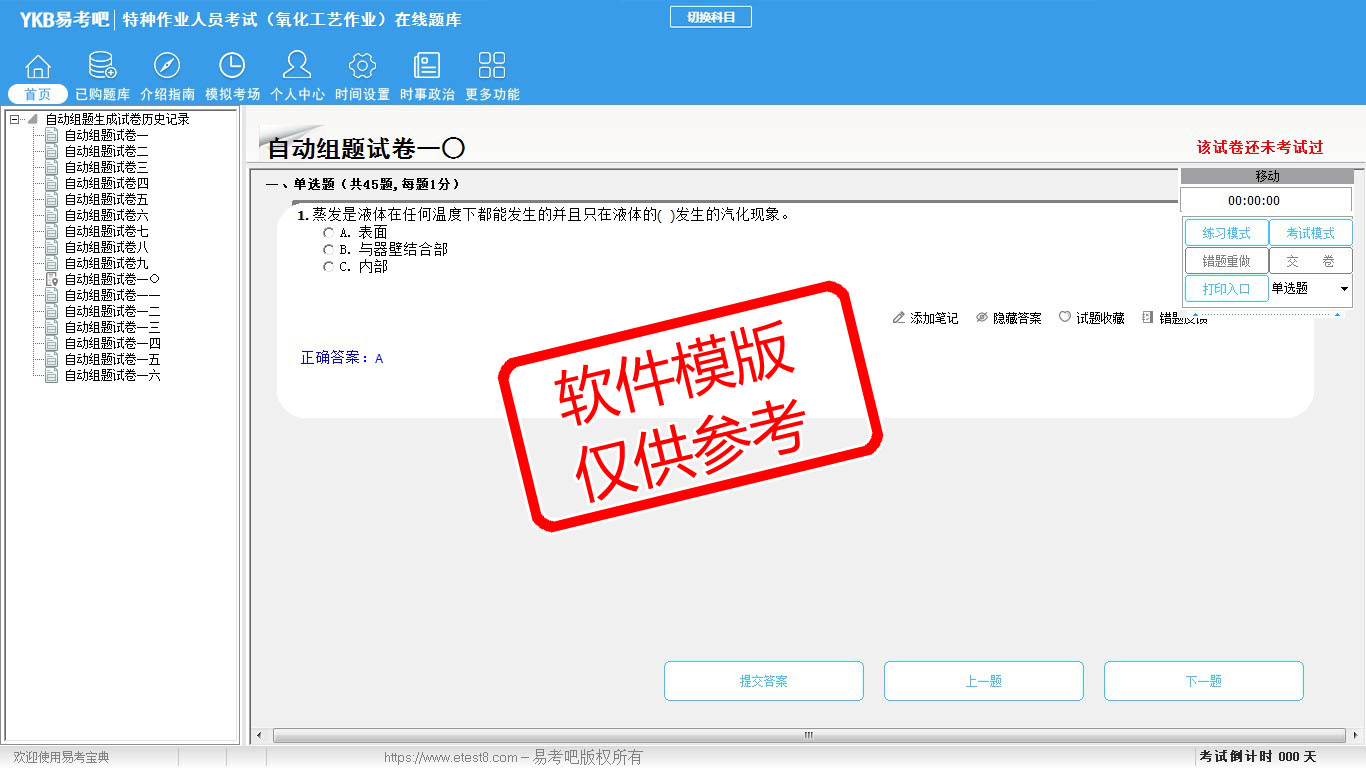Click the 切换科目 button
The width and height of the screenshot is (1366, 768).
pos(710,17)
